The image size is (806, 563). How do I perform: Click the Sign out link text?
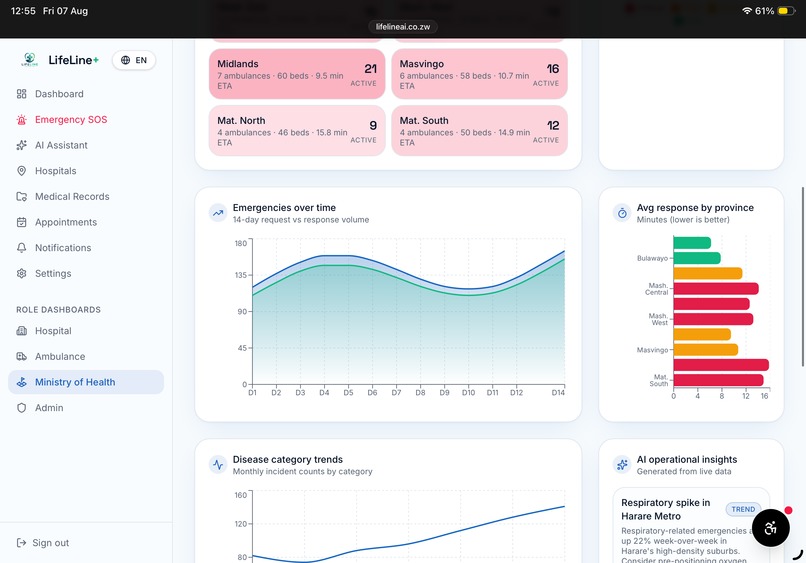click(50, 542)
